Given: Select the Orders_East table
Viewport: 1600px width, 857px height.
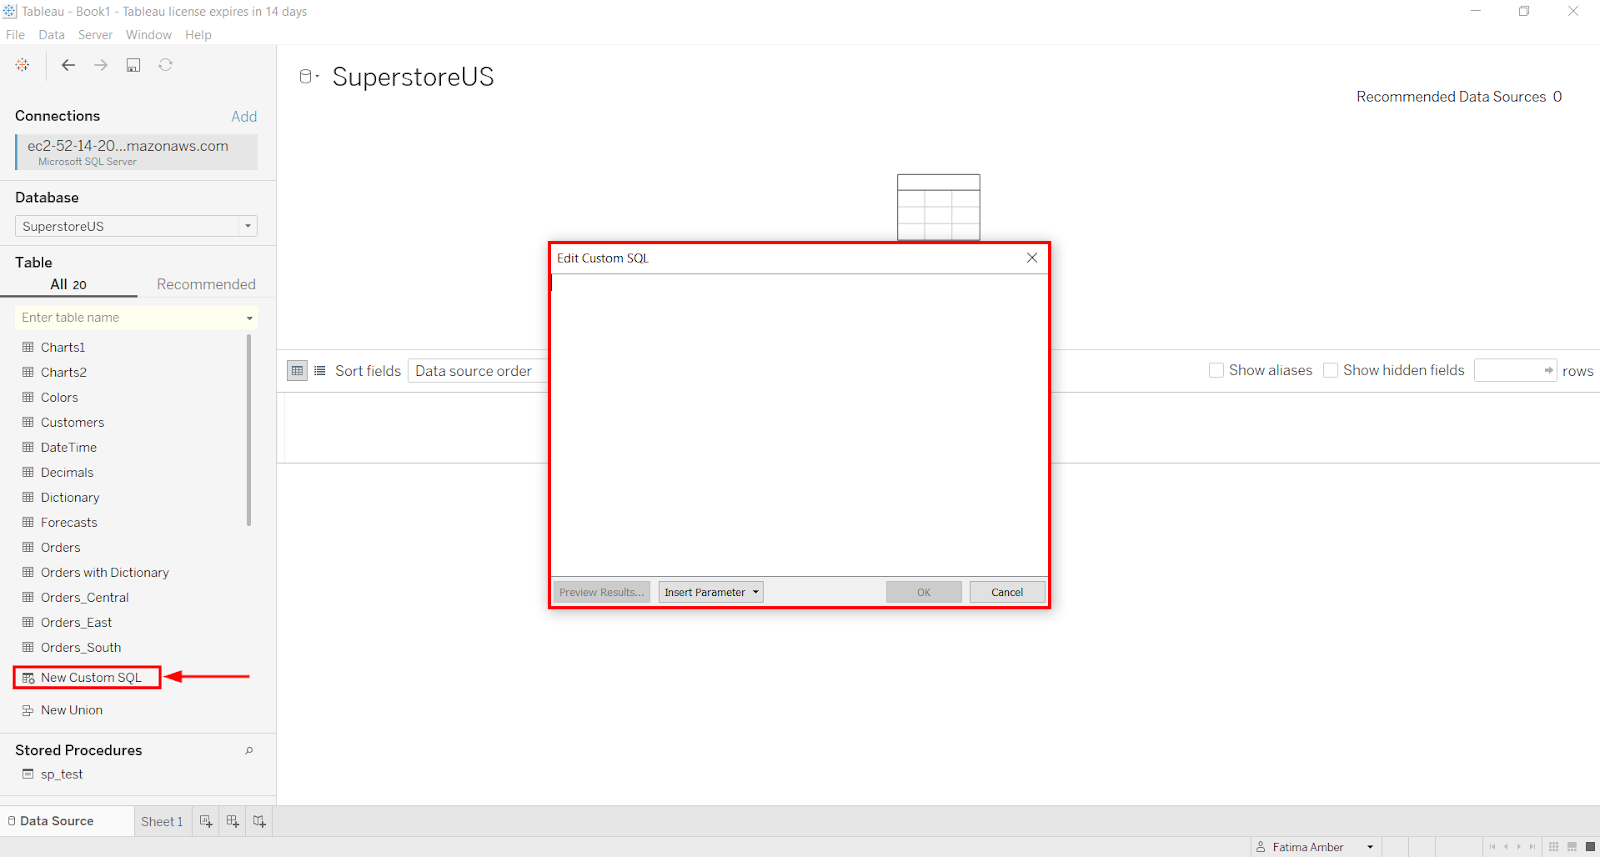Looking at the screenshot, I should pyautogui.click(x=76, y=622).
